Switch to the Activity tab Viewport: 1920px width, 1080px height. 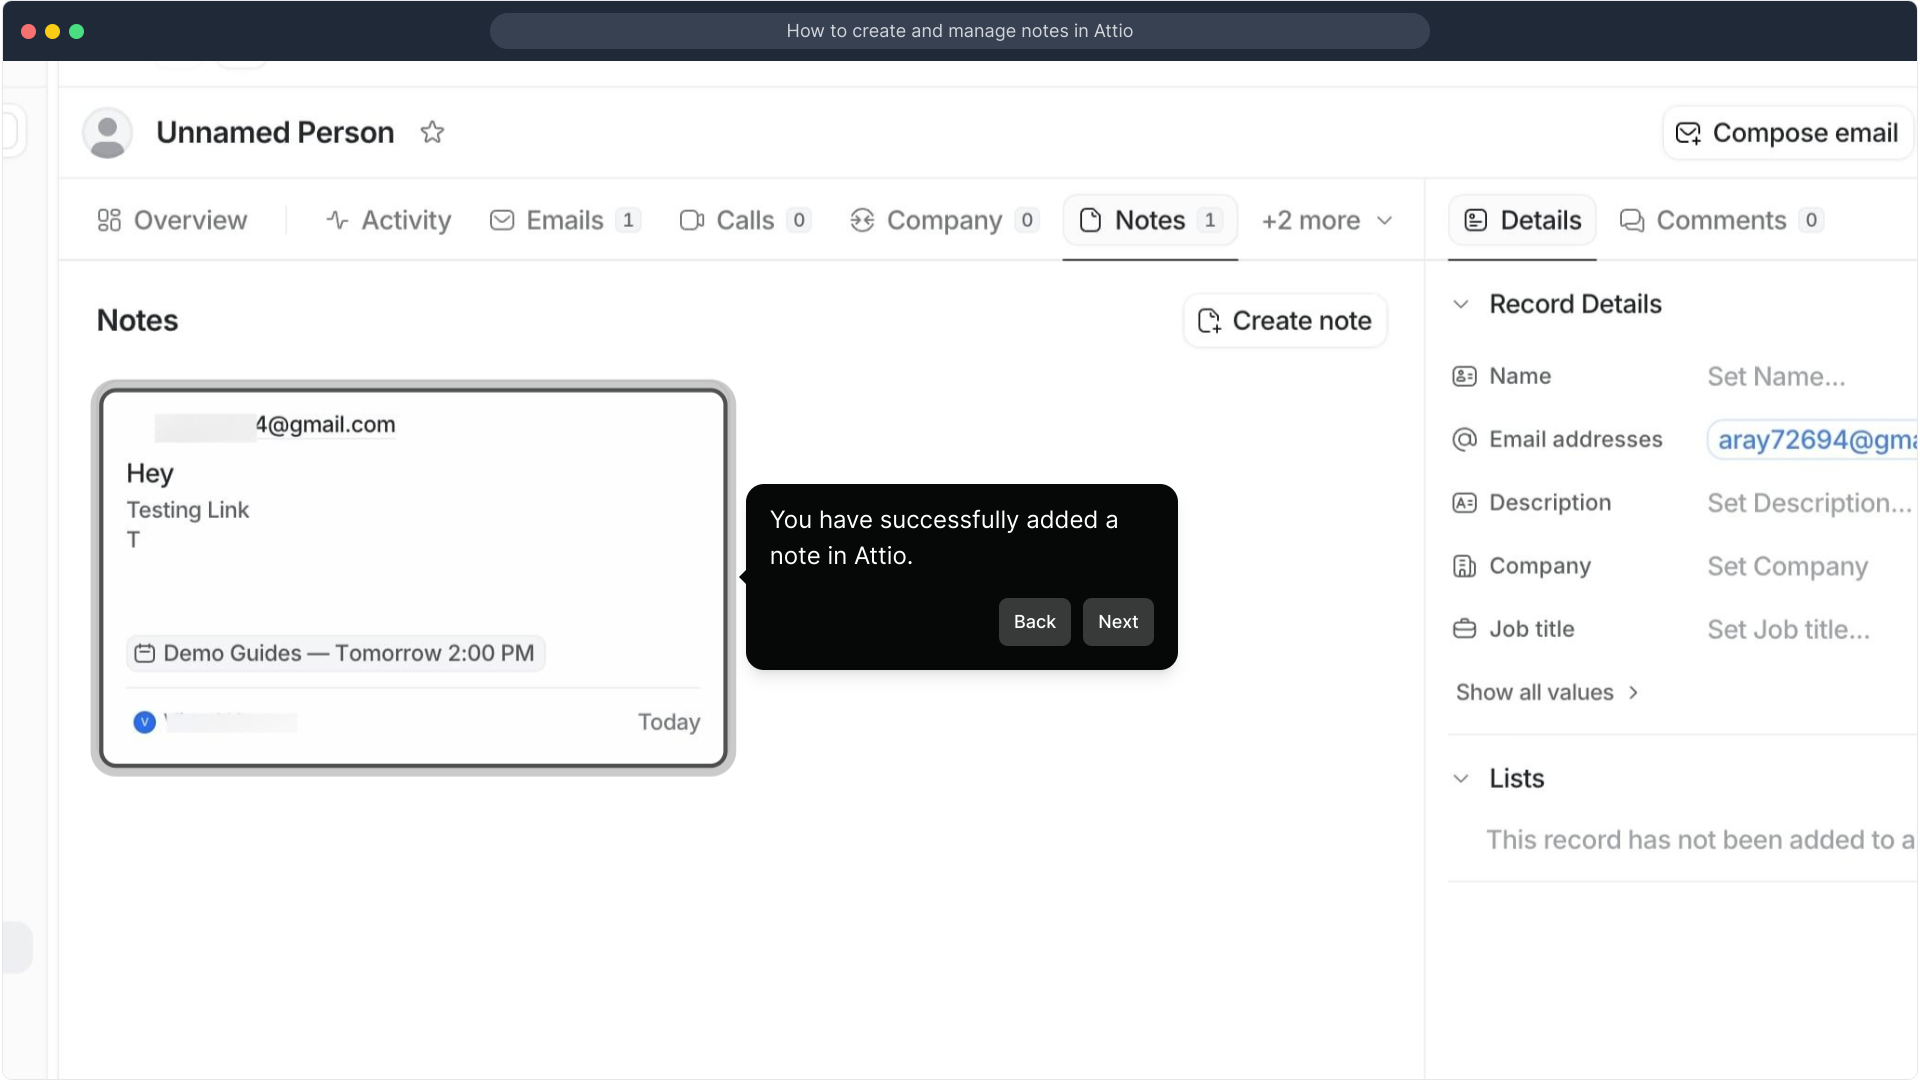pyautogui.click(x=388, y=220)
